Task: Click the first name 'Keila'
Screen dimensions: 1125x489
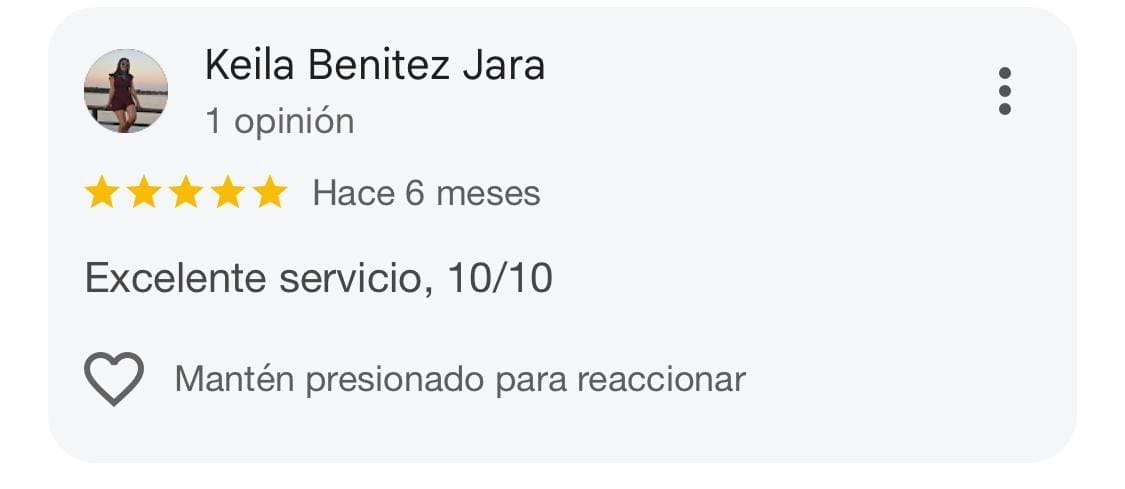Action: pyautogui.click(x=250, y=66)
